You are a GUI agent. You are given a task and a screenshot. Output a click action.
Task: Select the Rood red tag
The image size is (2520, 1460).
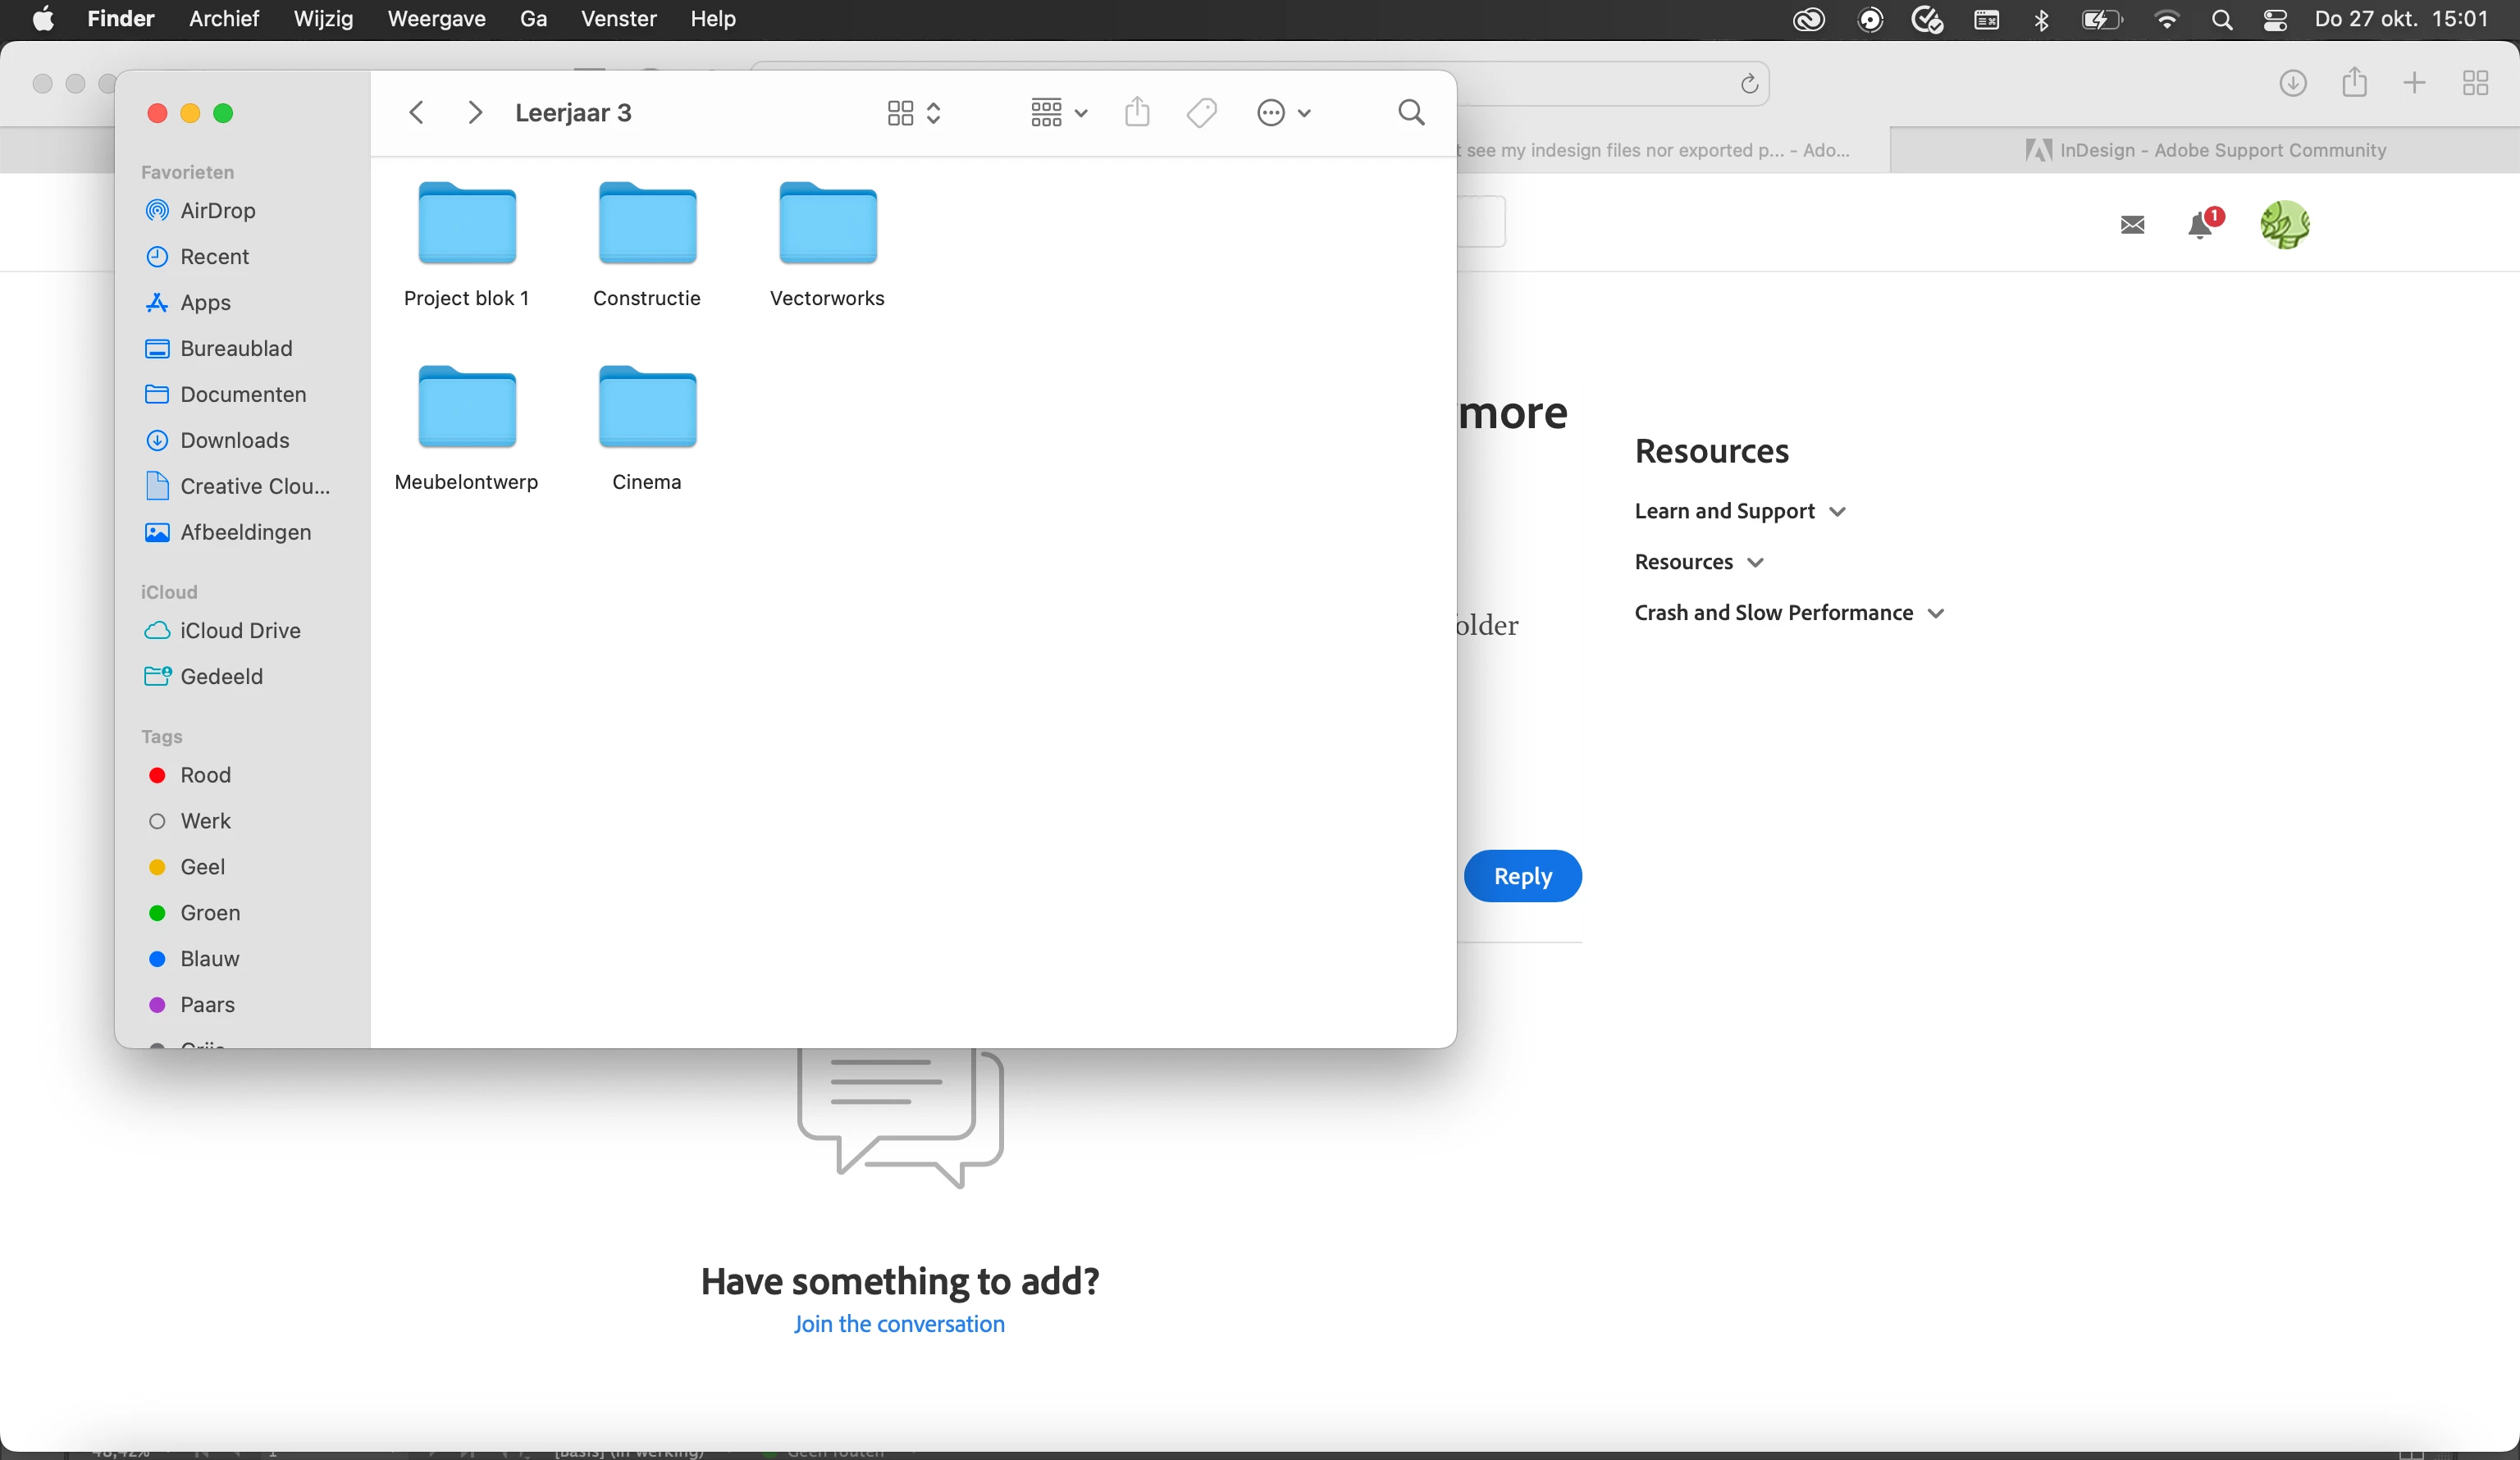(205, 775)
